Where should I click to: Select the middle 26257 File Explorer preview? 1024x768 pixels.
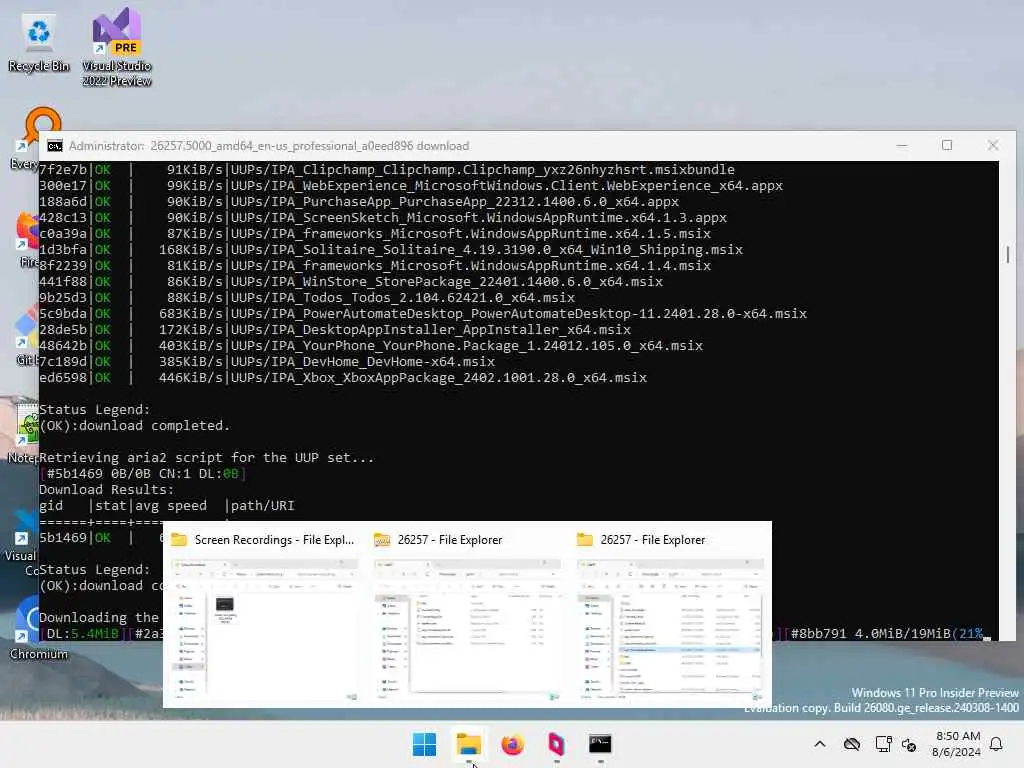(x=468, y=630)
